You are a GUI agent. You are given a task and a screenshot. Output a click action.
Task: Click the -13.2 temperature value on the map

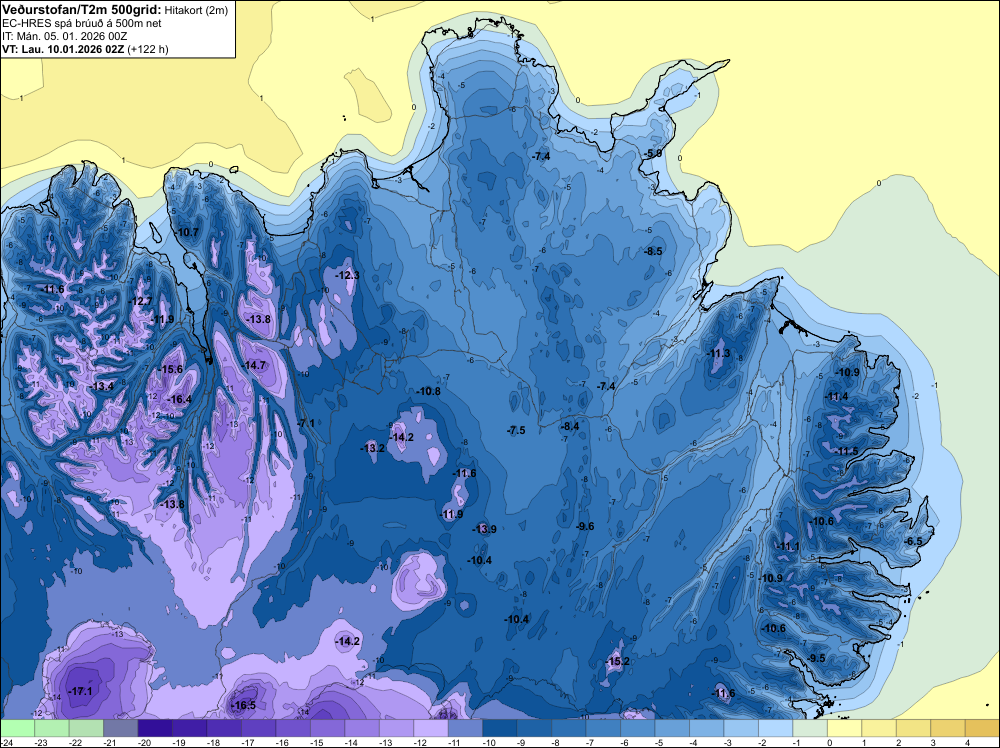pyautogui.click(x=372, y=448)
